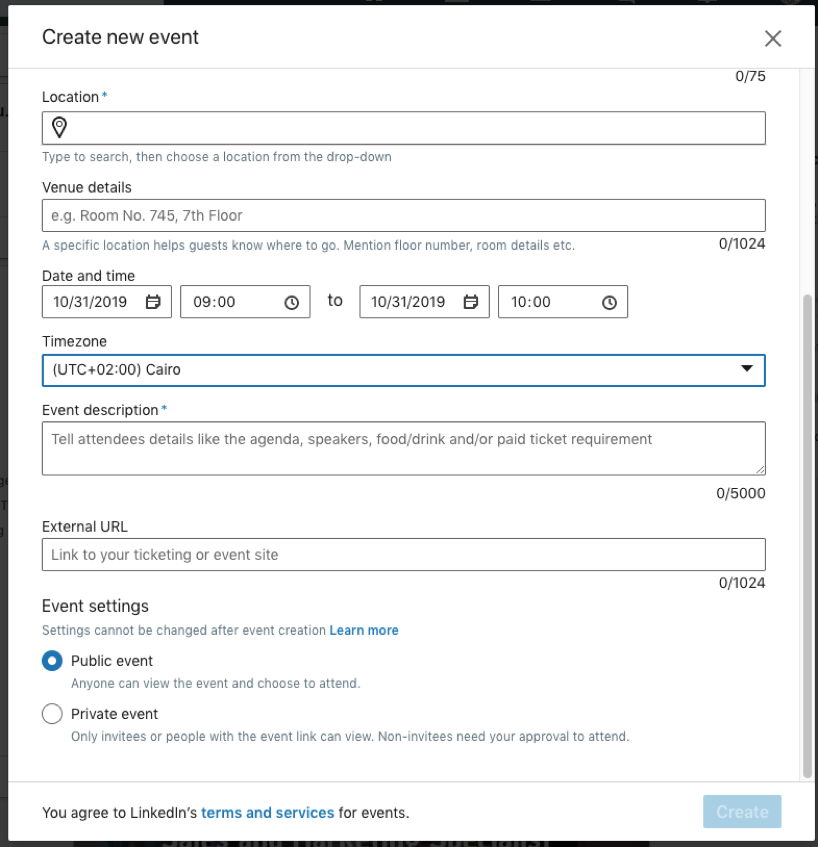
Task: Click the location pin icon
Action: tap(59, 127)
